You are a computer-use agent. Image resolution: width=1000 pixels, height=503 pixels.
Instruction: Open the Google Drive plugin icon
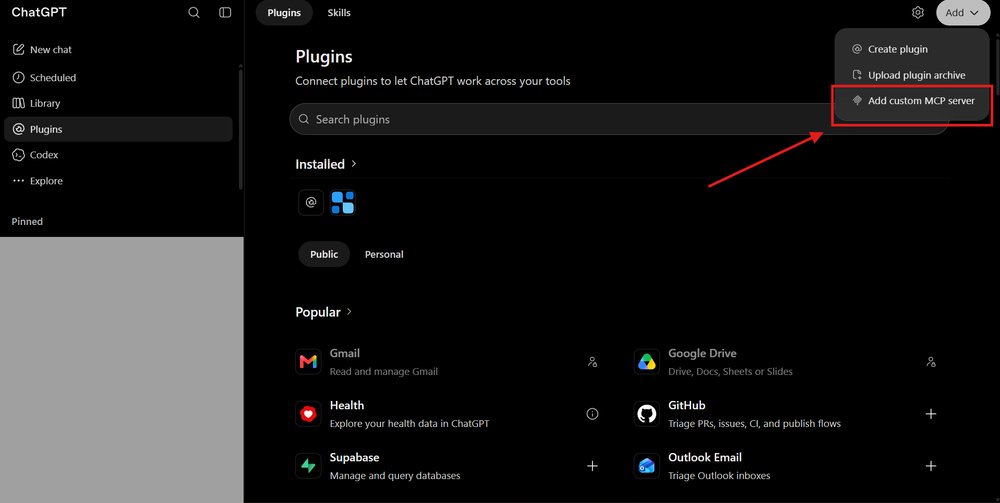(647, 361)
